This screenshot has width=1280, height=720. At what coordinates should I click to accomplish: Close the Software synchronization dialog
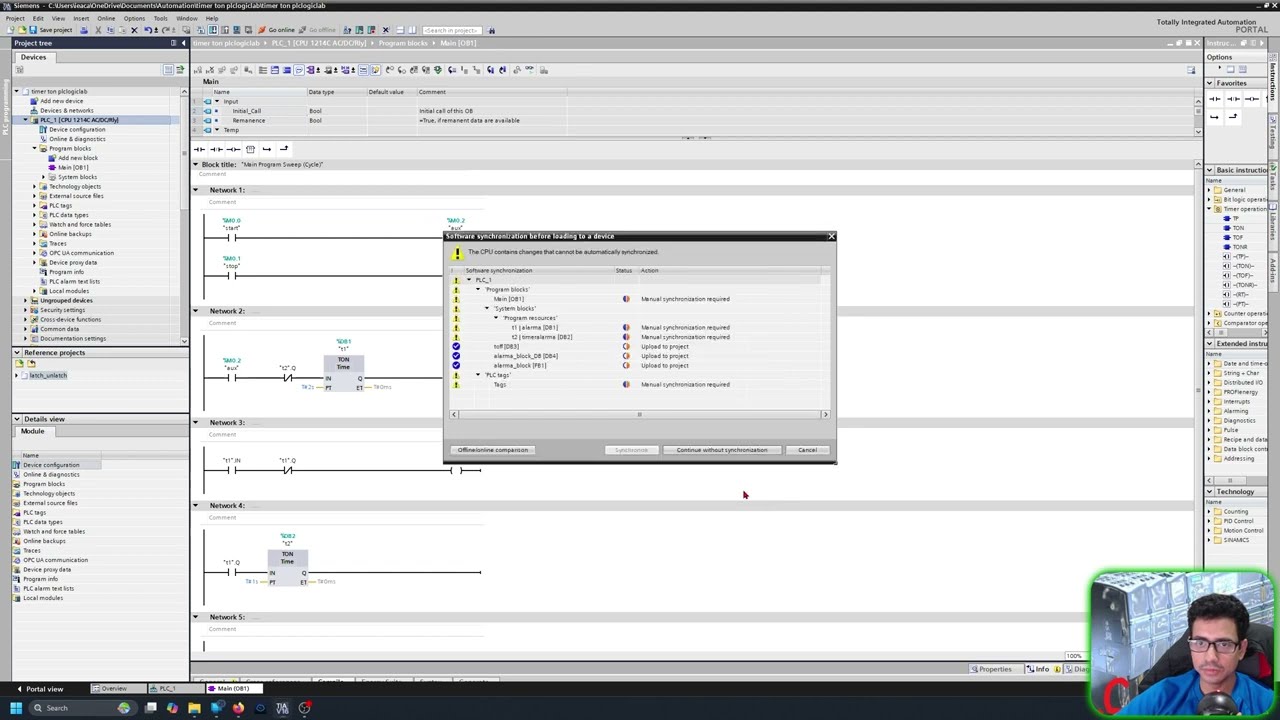coord(830,237)
